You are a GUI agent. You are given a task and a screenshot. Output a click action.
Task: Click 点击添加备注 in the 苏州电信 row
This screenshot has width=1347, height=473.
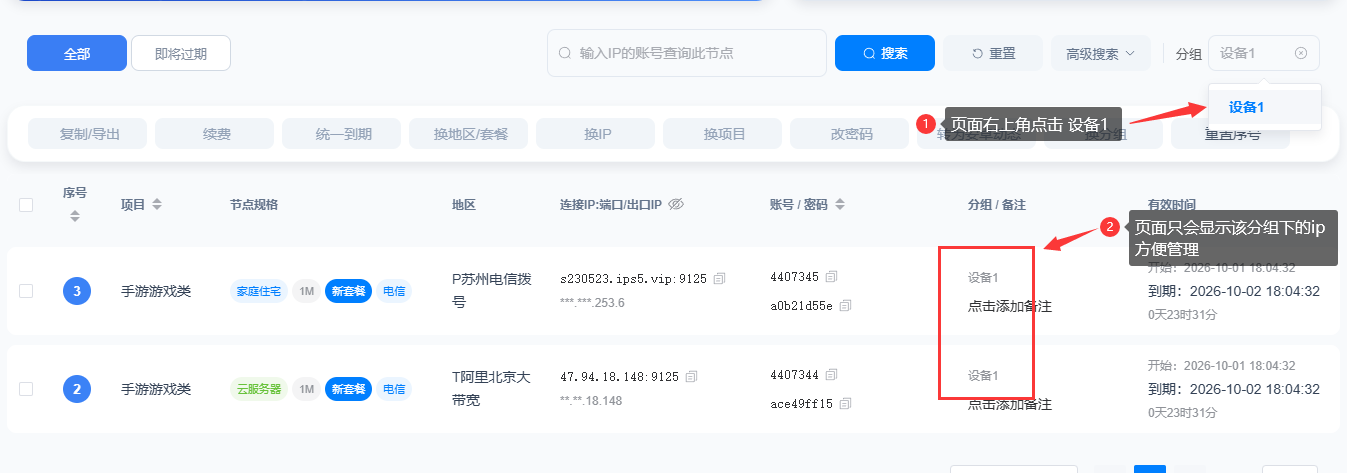click(x=1010, y=306)
